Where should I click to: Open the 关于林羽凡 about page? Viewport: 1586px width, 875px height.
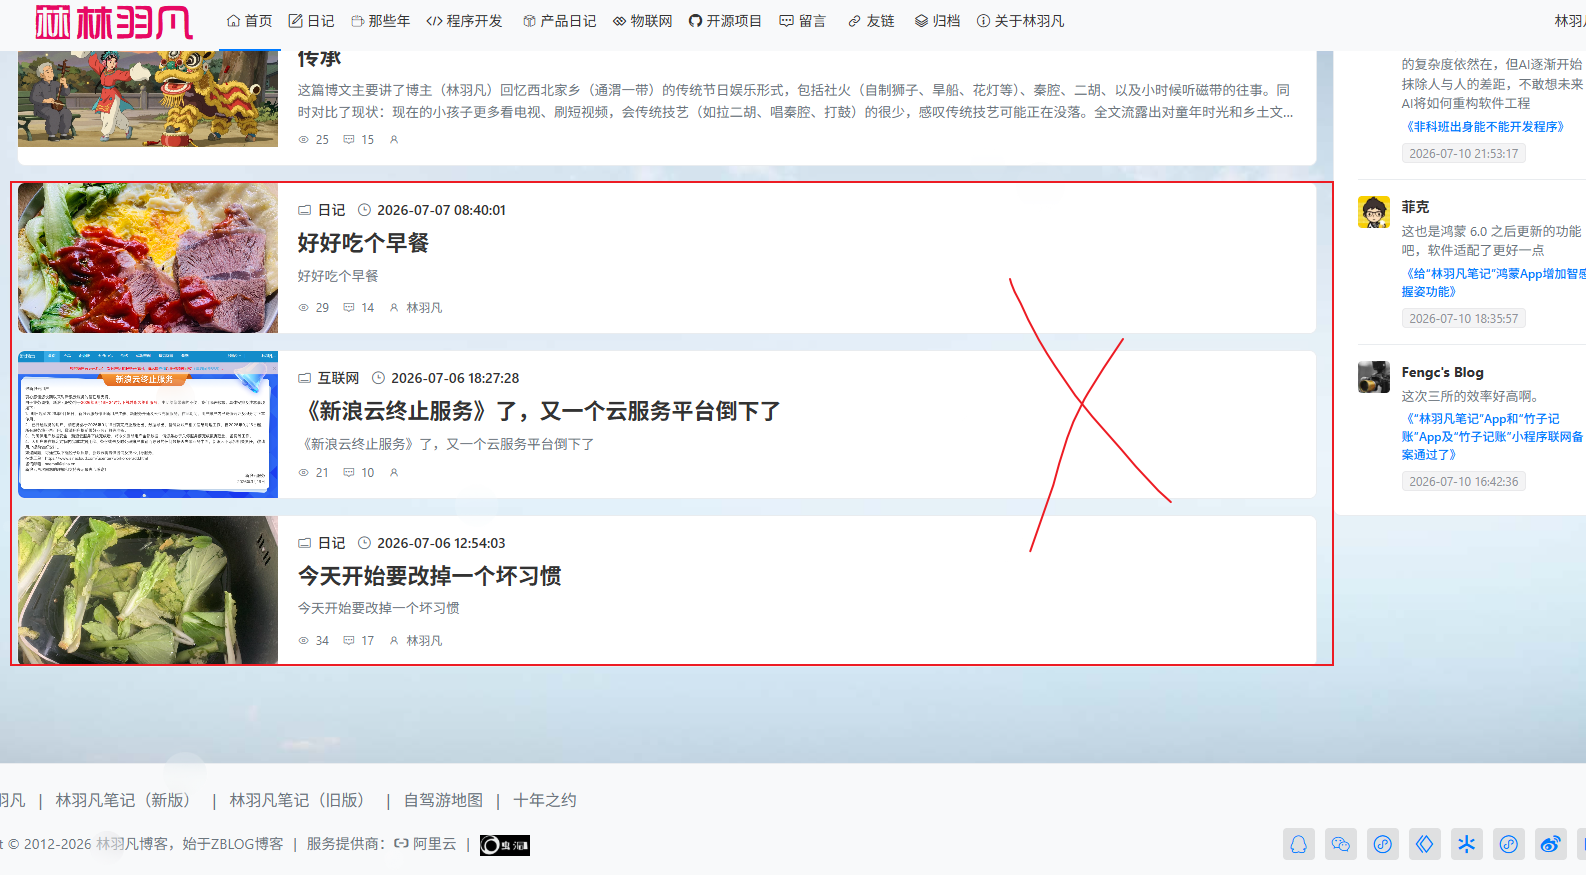(1020, 21)
